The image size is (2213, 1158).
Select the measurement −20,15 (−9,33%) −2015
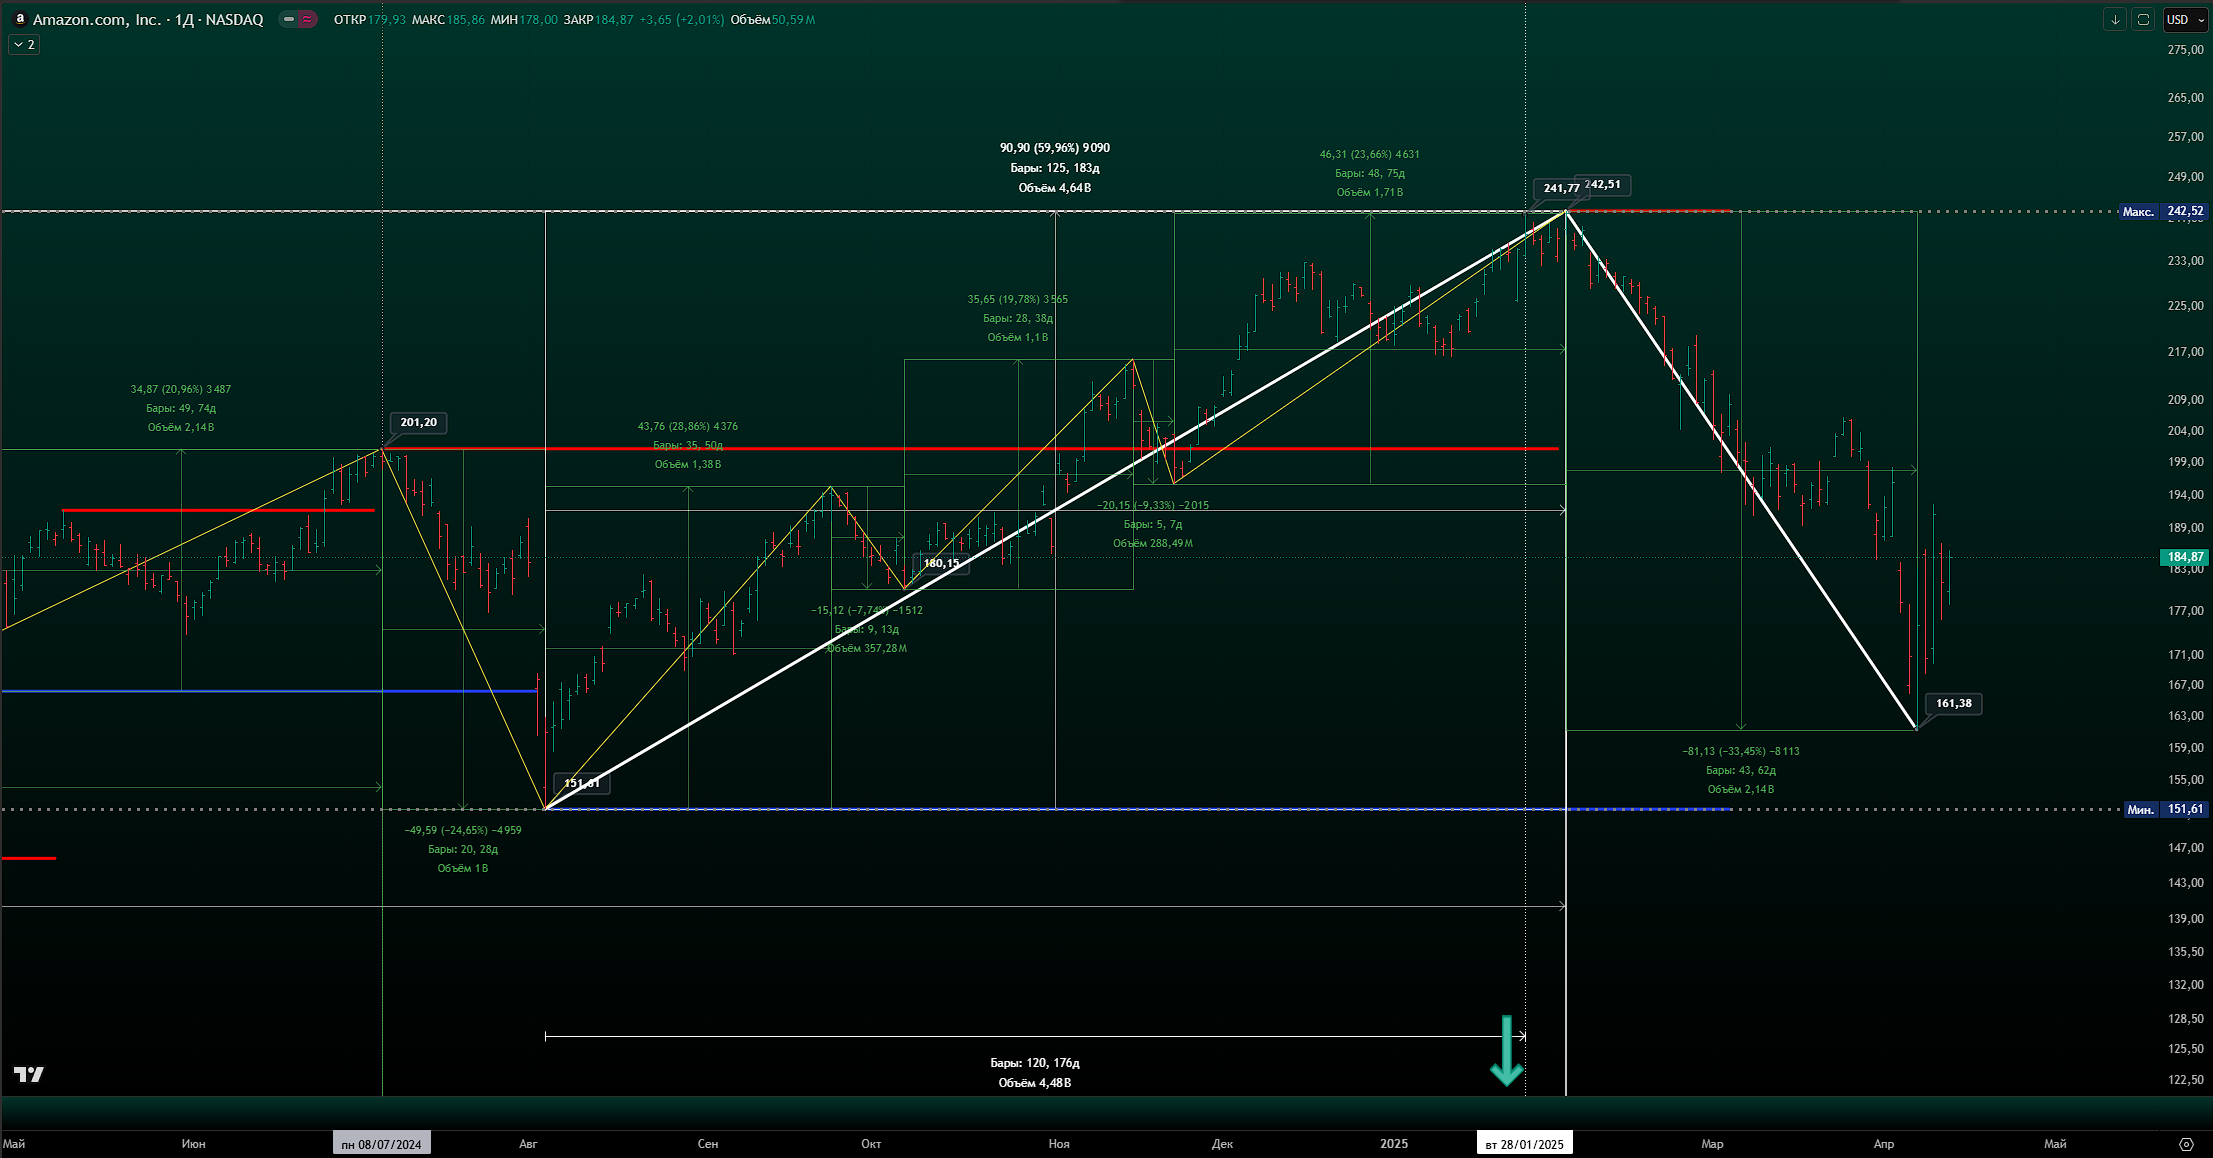coord(1153,505)
